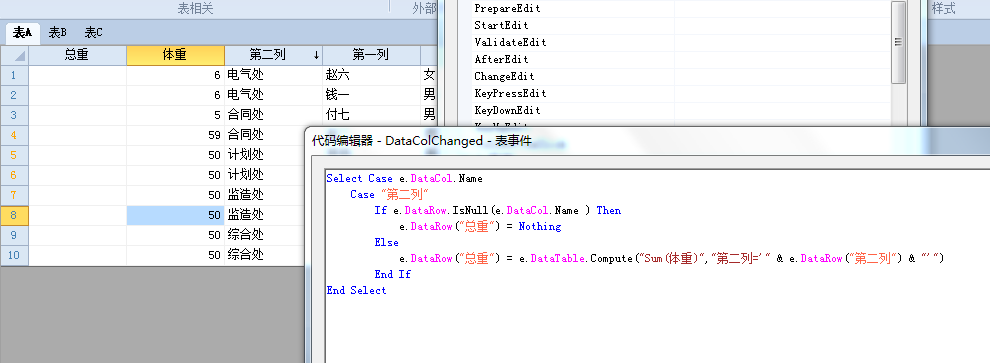Select all via grid corner triangle
Image resolution: width=990 pixels, height=363 pixels.
(x=15, y=56)
